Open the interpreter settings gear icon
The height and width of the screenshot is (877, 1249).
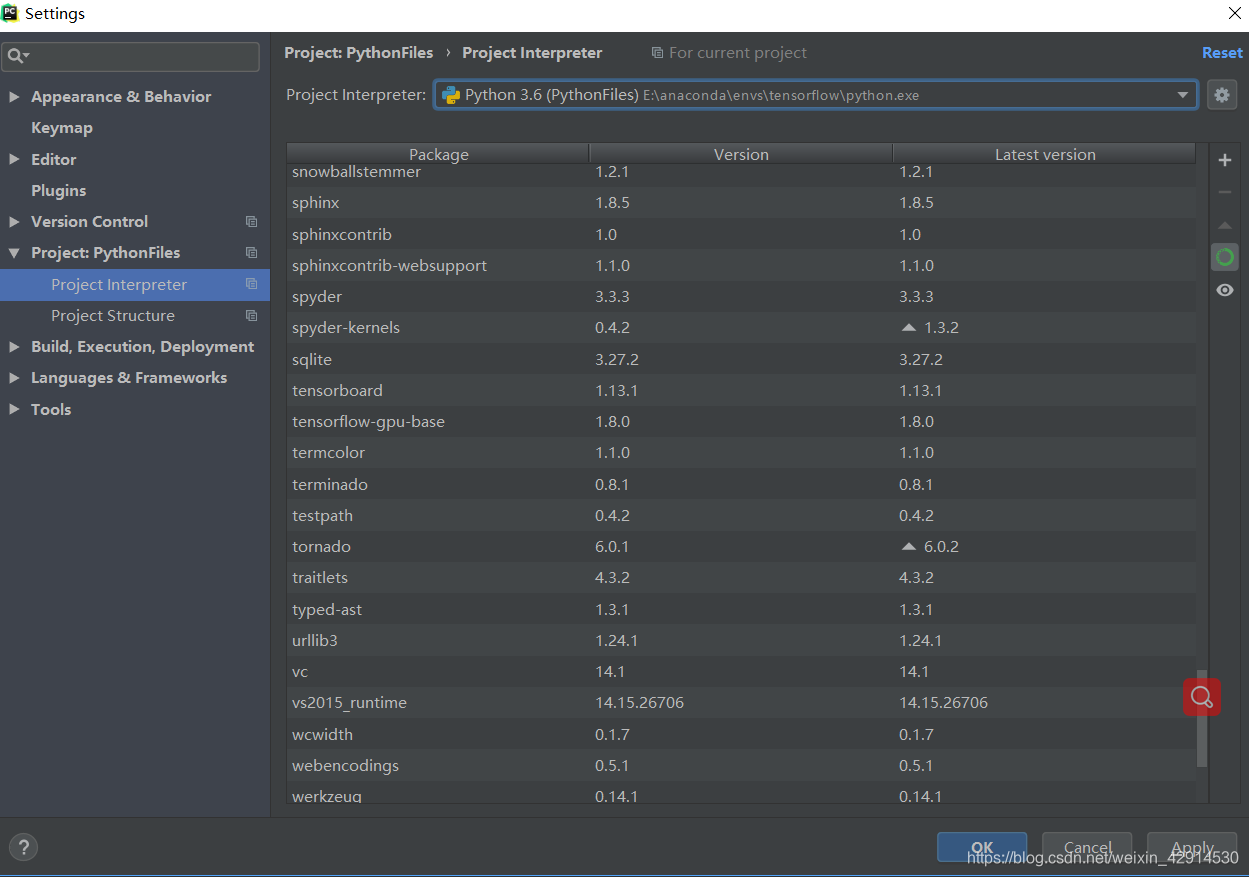pyautogui.click(x=1221, y=95)
